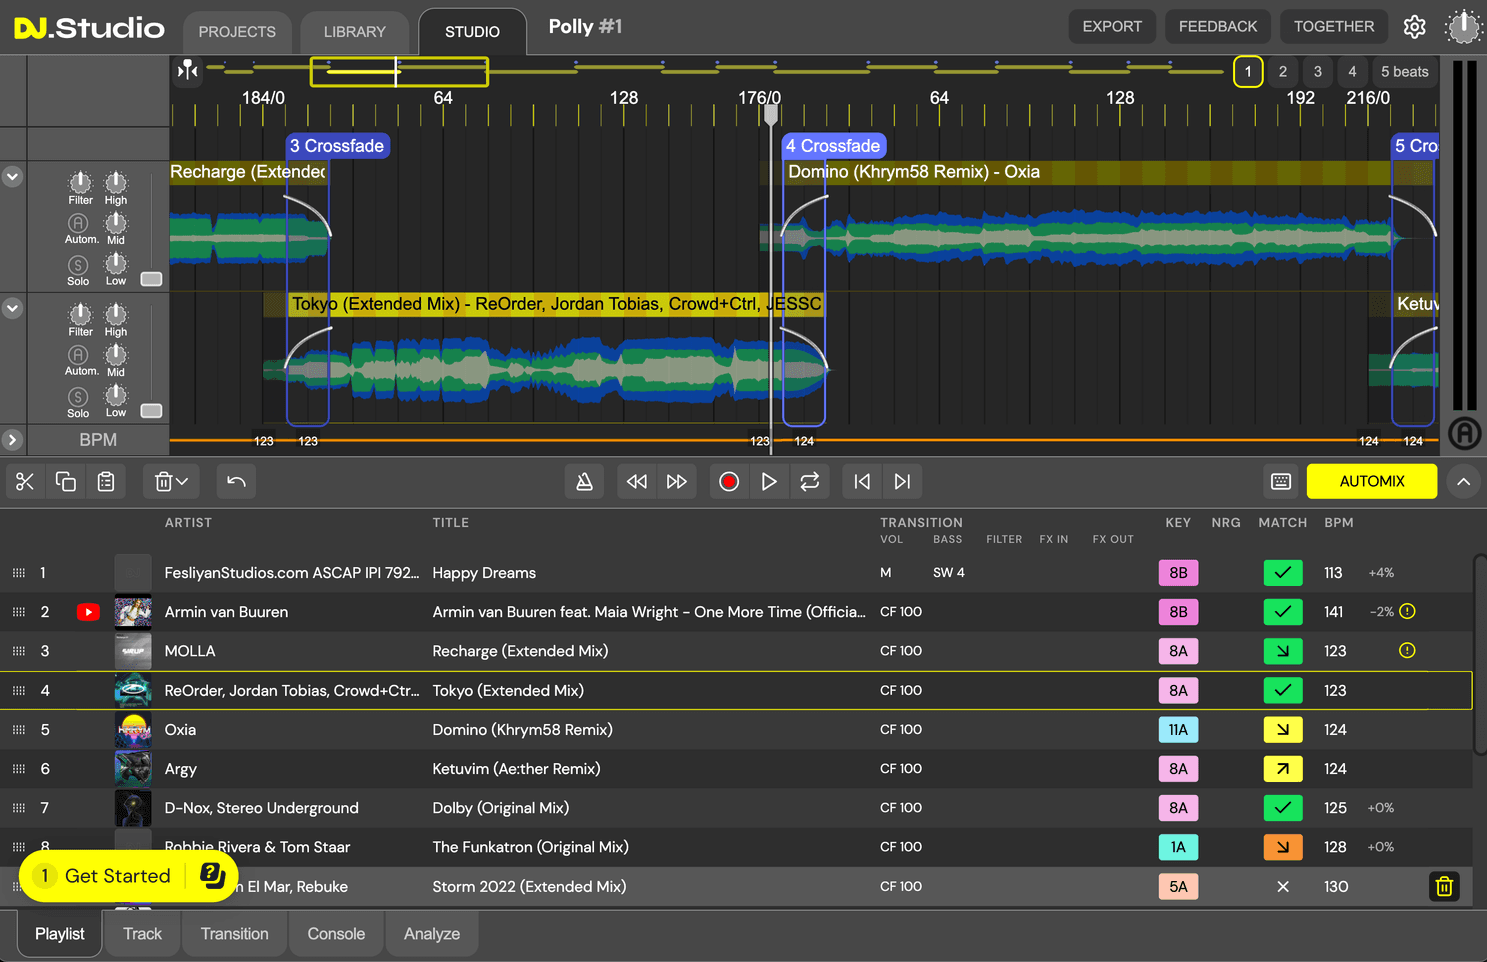Select the STUDIO tab

pyautogui.click(x=472, y=32)
